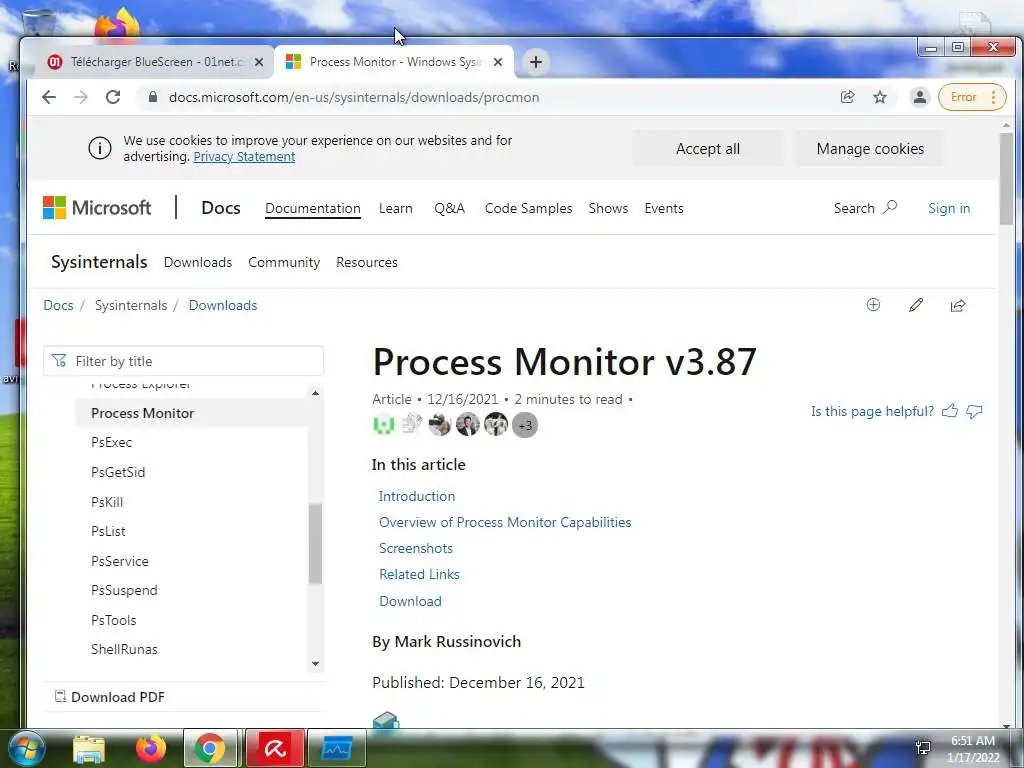Screen dimensions: 1024x768
Task: Click the +3 contributors badge
Action: (x=525, y=425)
